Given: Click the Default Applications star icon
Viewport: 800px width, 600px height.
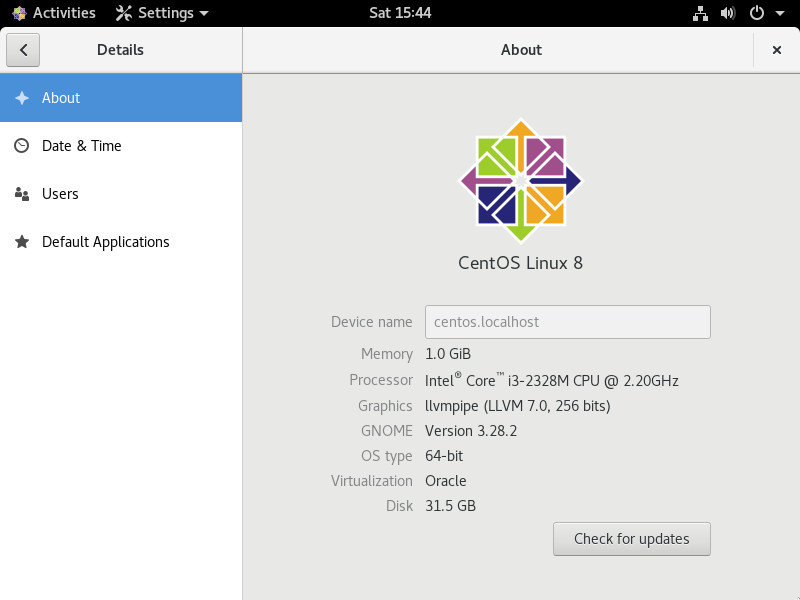Looking at the screenshot, I should coord(22,242).
